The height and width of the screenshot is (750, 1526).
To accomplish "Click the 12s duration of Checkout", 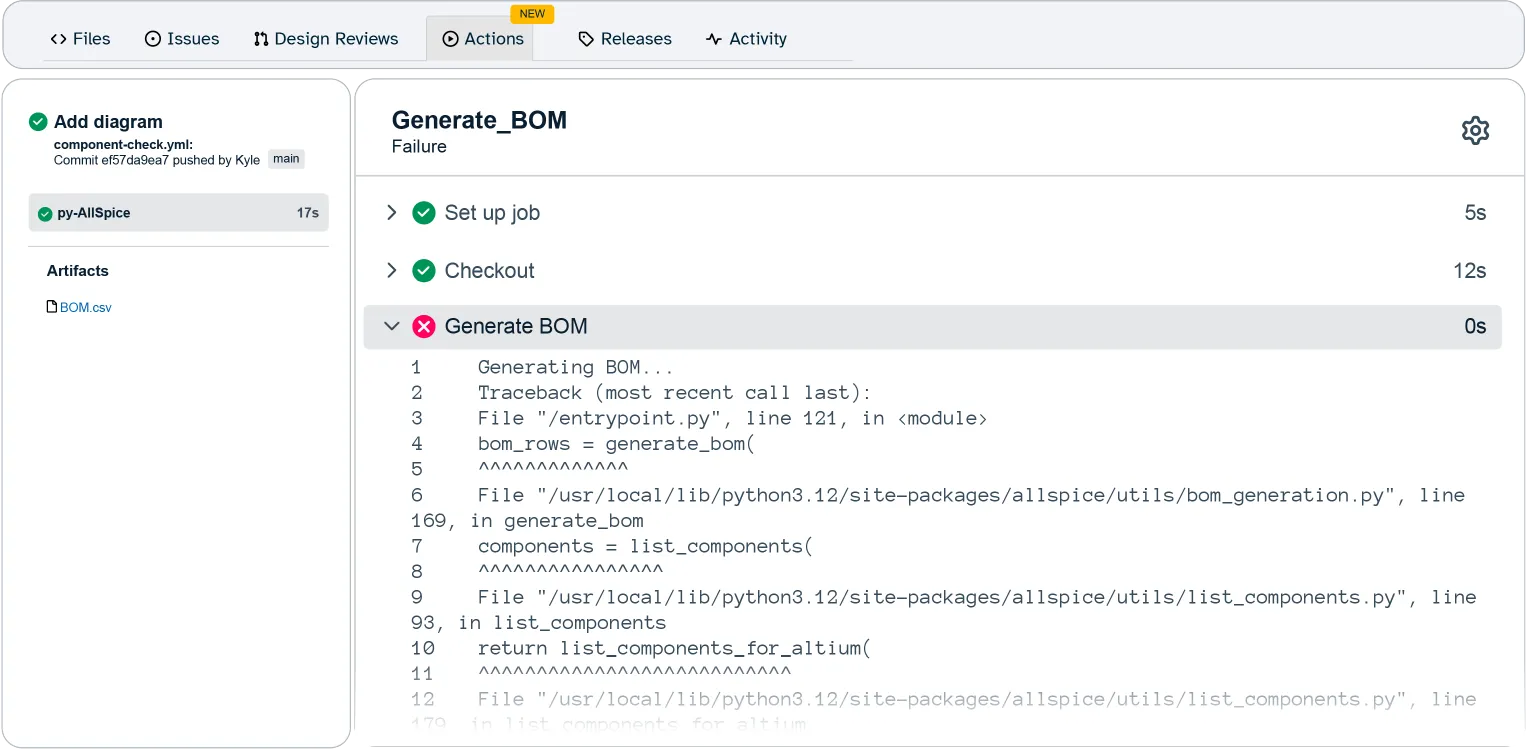I will (1470, 271).
